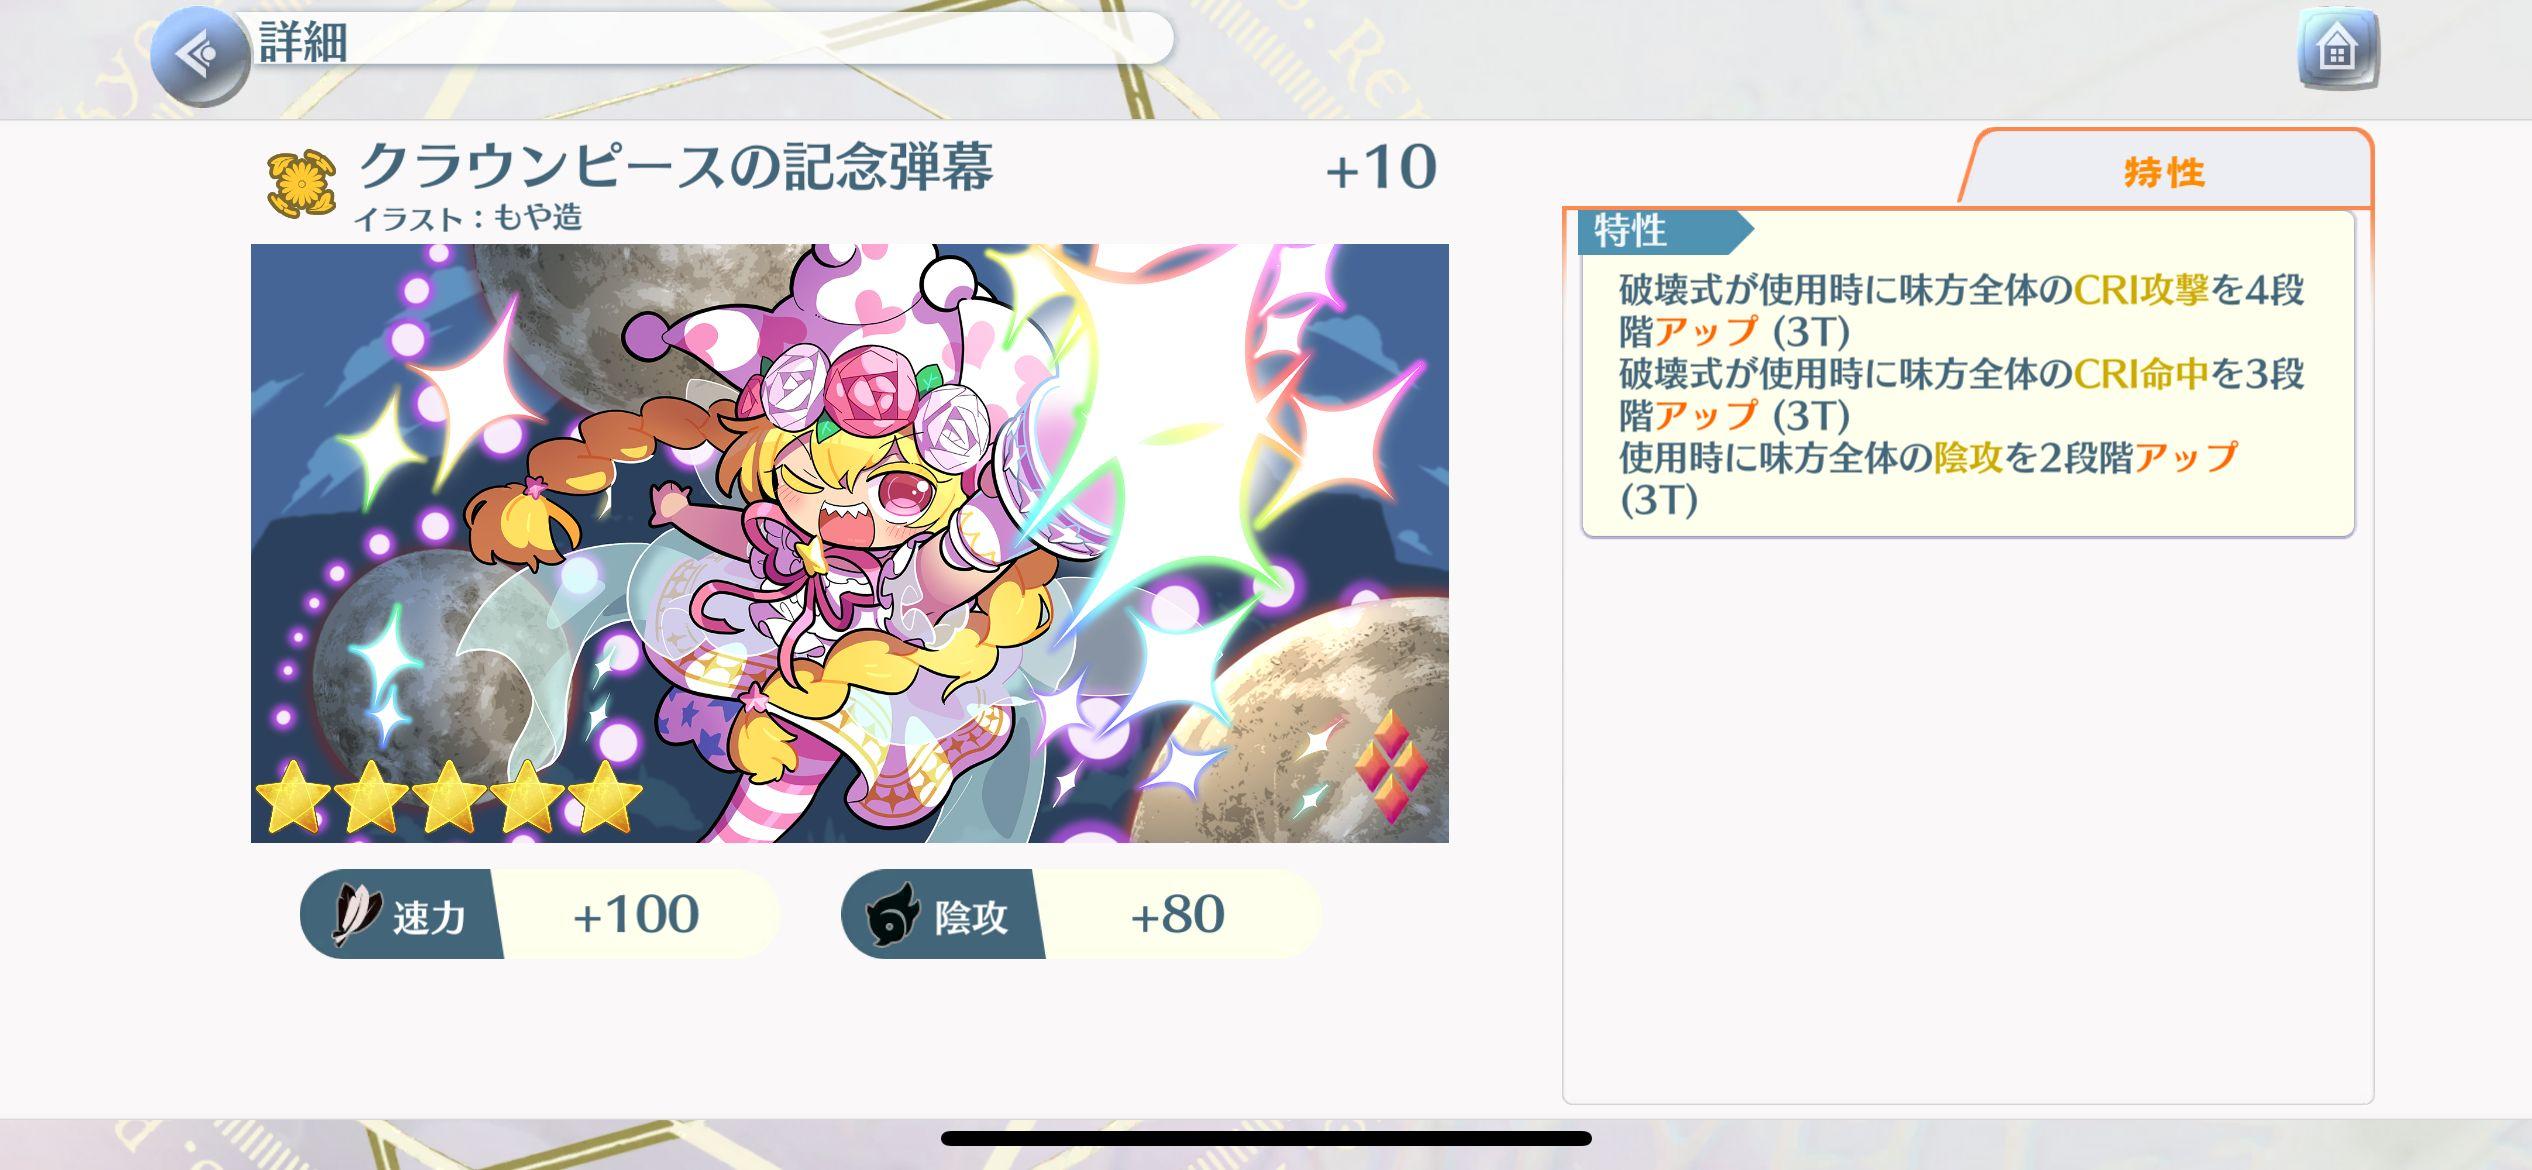Tap the +10 enhancement level

click(1380, 167)
